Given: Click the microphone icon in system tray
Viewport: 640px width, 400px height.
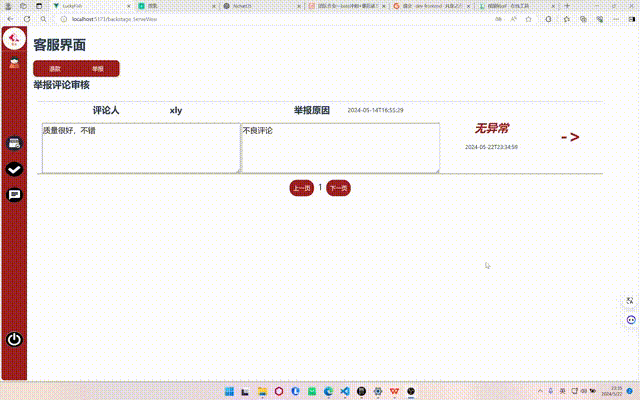Looking at the screenshot, I should coord(551,391).
